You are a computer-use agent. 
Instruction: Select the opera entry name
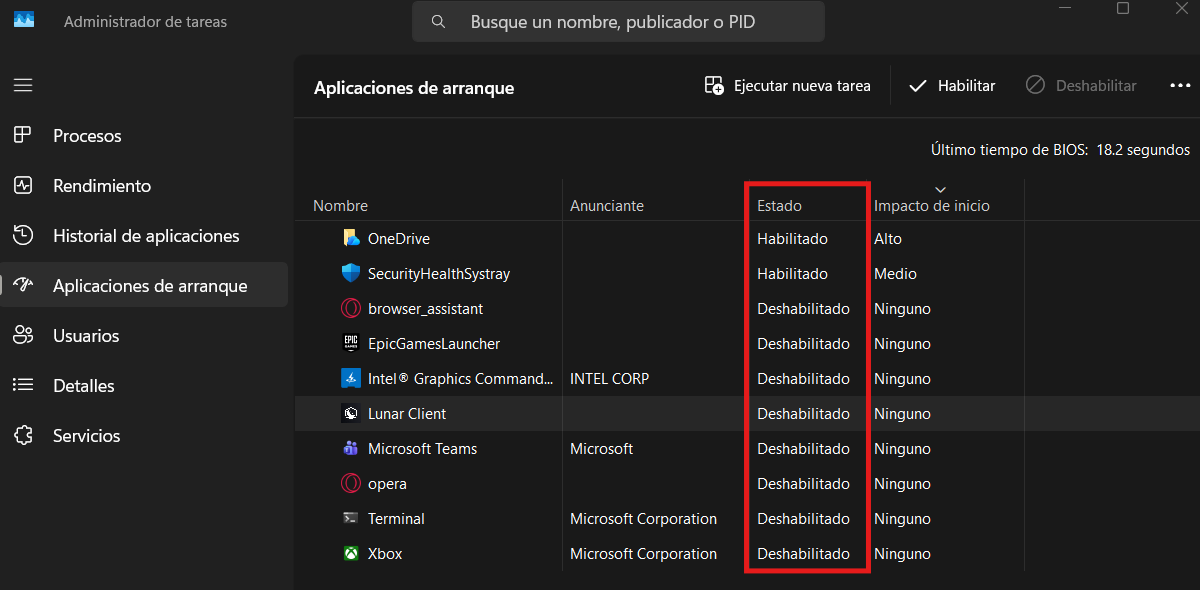pos(387,483)
